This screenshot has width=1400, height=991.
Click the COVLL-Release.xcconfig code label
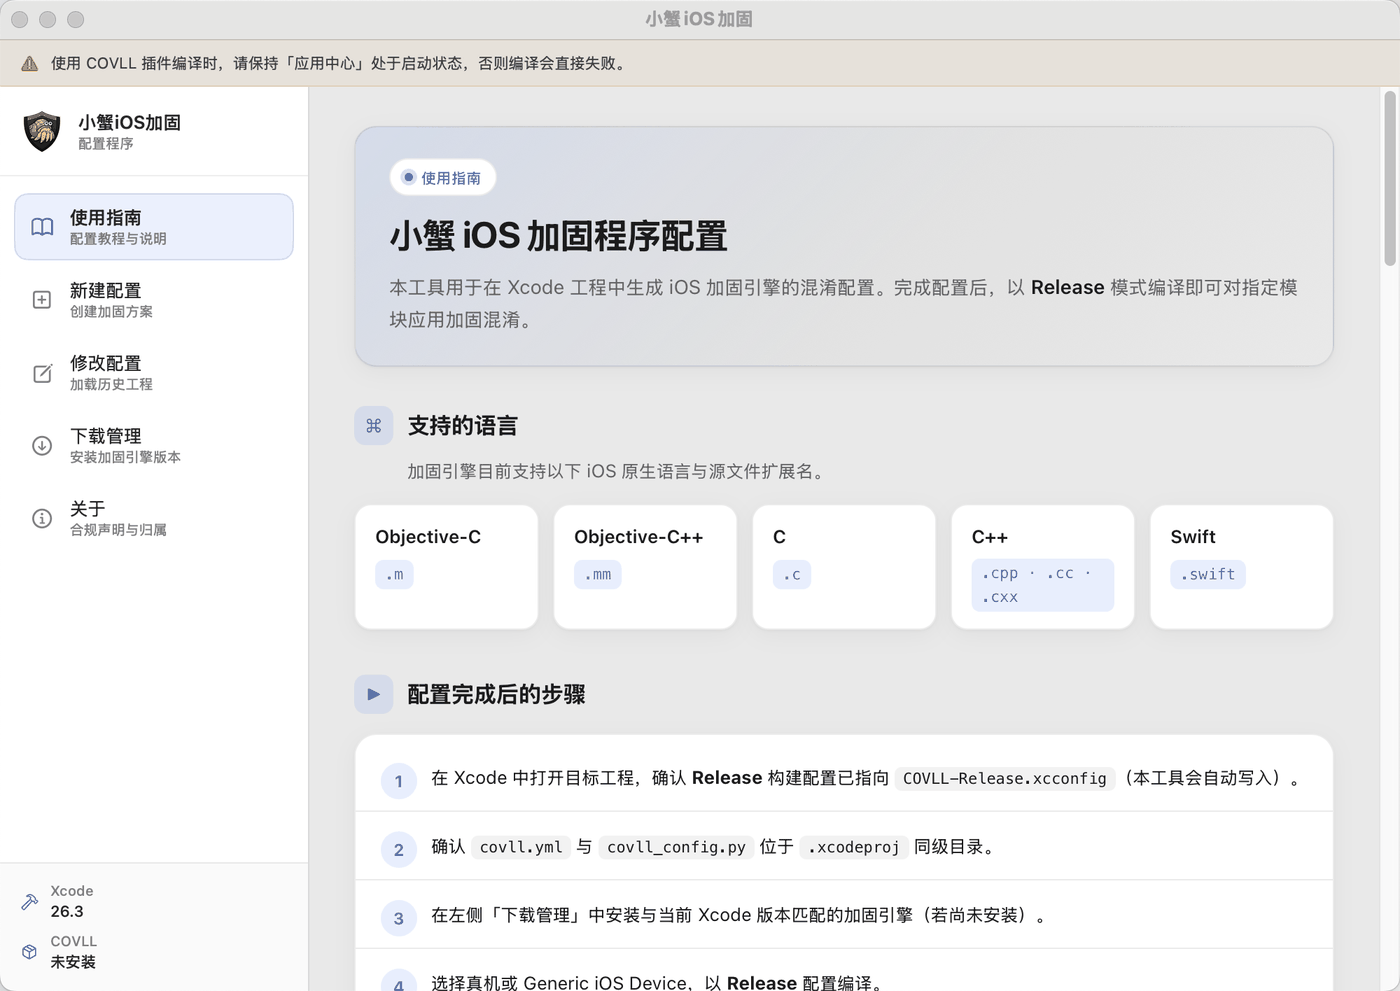coord(1005,778)
